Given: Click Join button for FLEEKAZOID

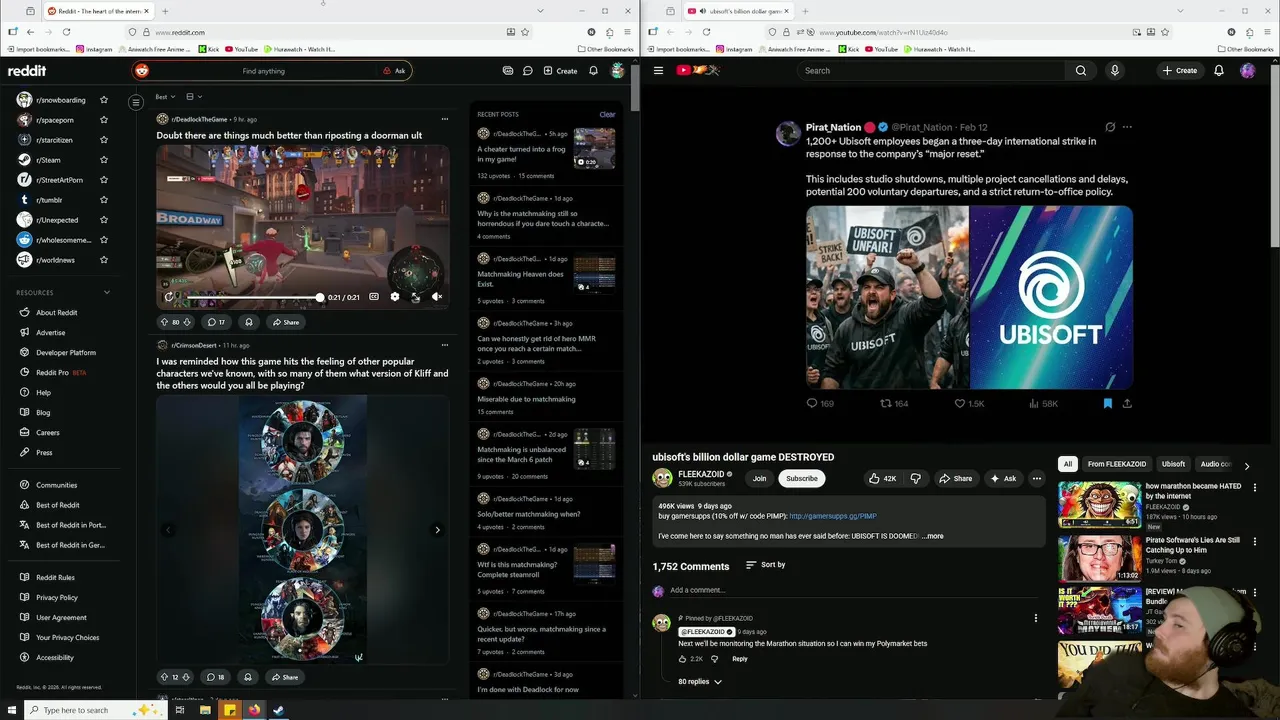Looking at the screenshot, I should (759, 479).
